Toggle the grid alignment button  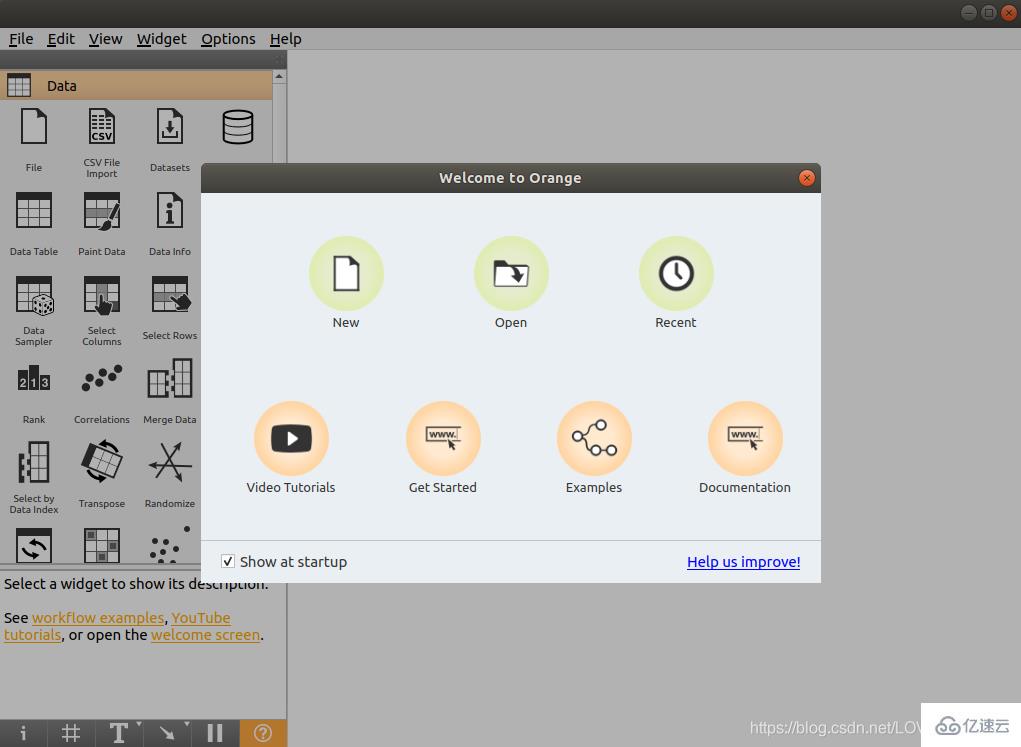(71, 733)
